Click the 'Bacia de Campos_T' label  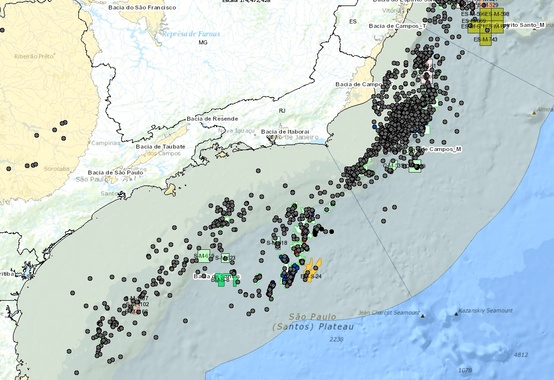pos(397,26)
